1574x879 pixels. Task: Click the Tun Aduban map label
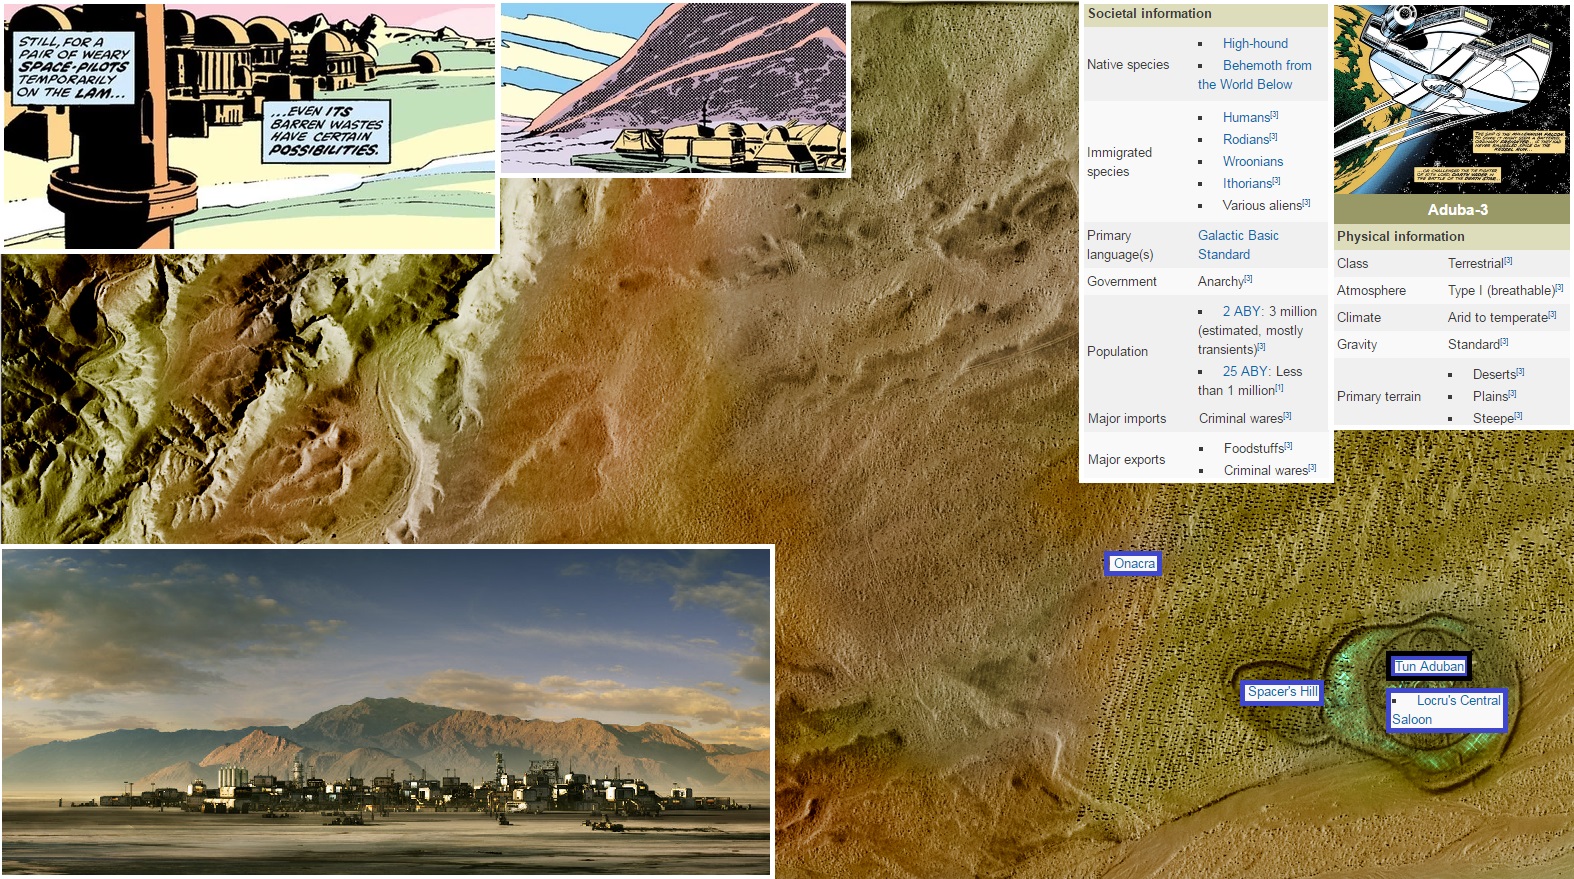[1428, 666]
